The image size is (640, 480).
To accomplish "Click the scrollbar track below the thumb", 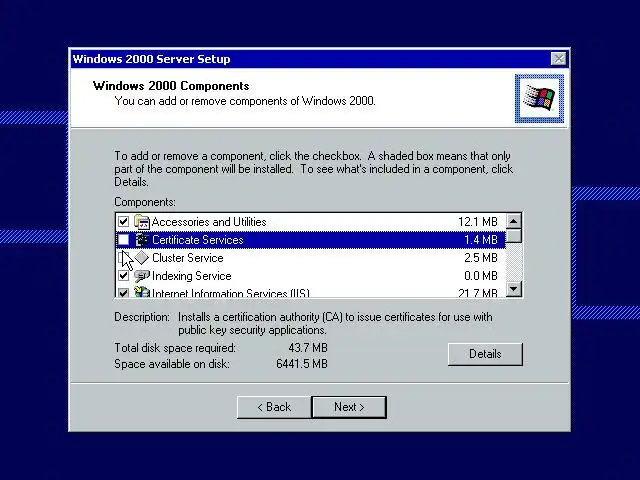I will point(513,262).
